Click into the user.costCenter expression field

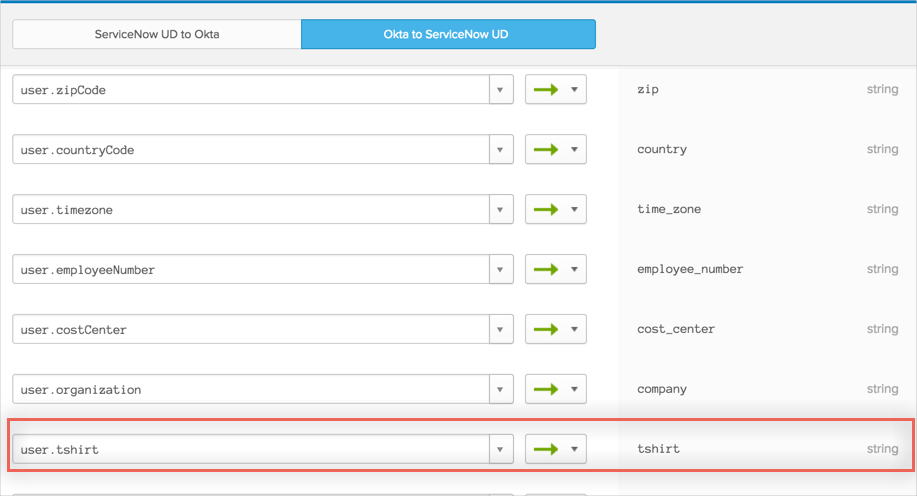pos(250,329)
